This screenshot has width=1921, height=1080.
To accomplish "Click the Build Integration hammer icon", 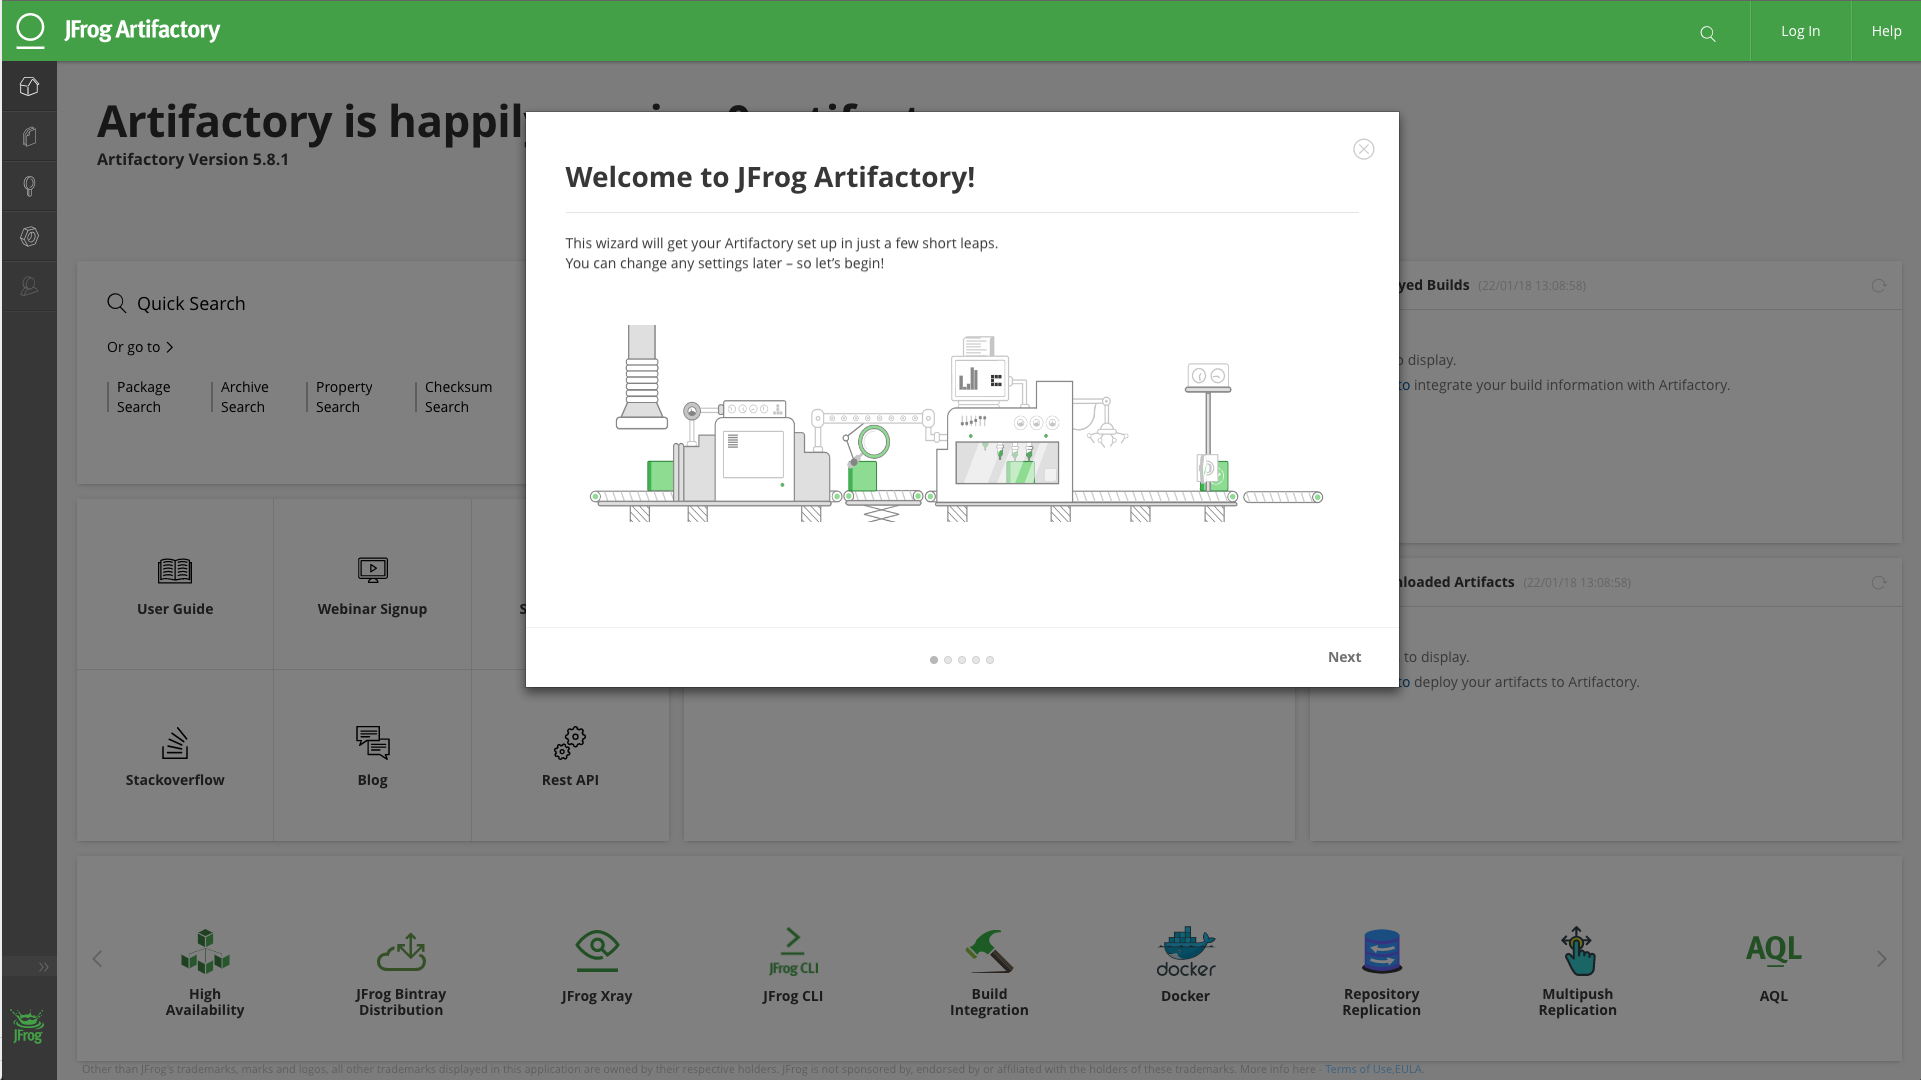I will (x=988, y=951).
